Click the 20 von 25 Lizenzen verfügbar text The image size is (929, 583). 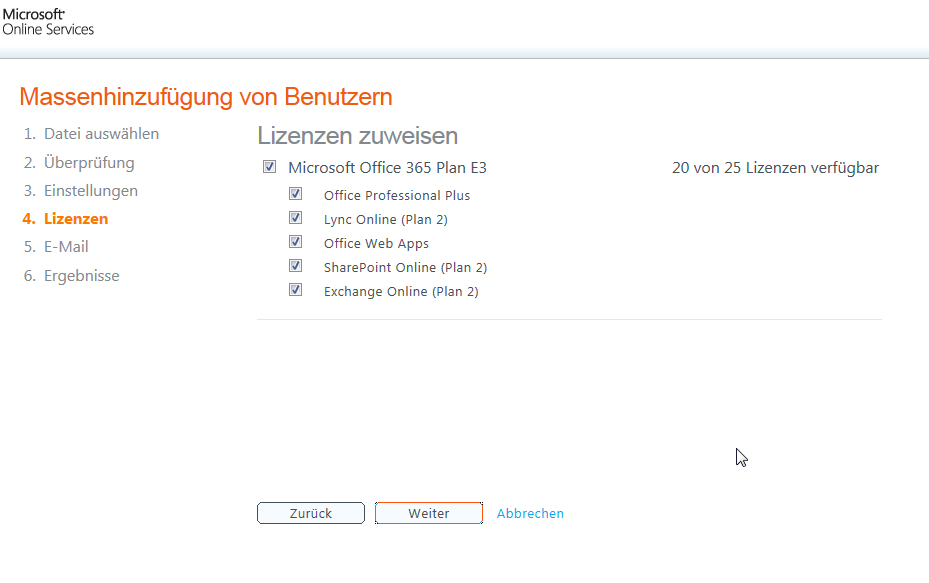(775, 168)
